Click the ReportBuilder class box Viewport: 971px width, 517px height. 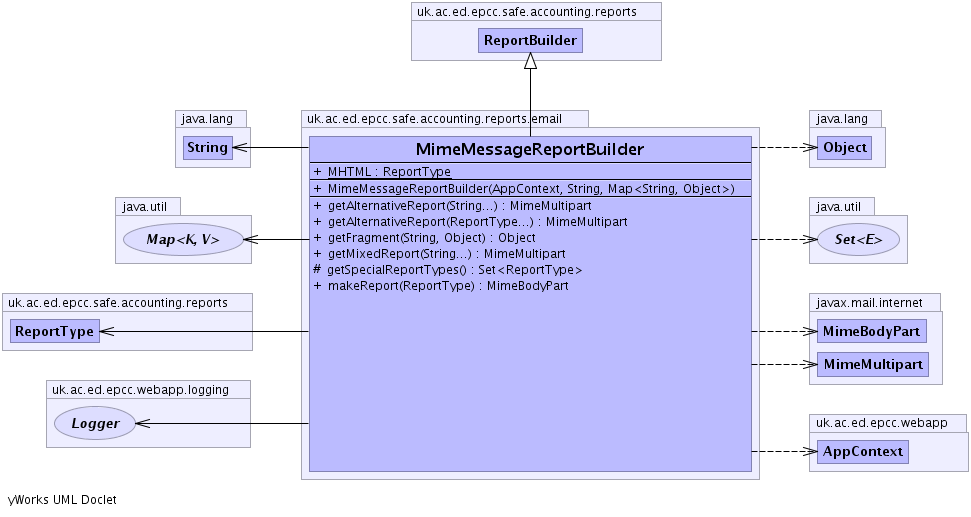[x=530, y=41]
